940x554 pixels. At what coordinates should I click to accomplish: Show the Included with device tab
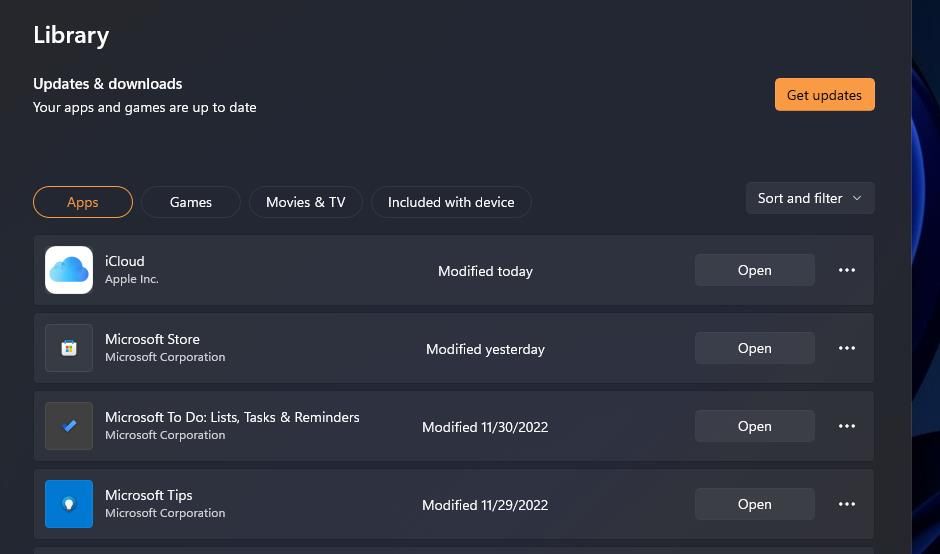(x=451, y=202)
